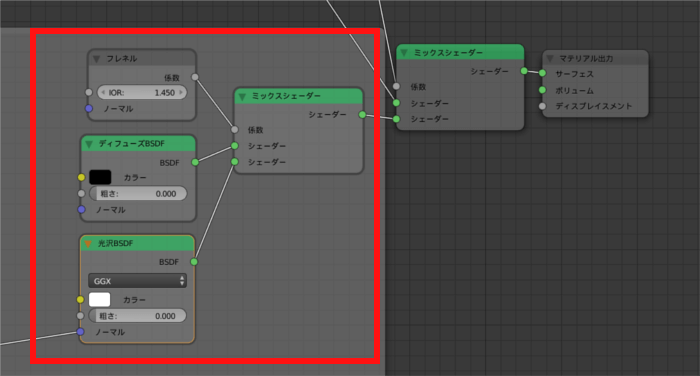
Task: Click the blue ノーマル socket on フレネル
Action: (89, 109)
